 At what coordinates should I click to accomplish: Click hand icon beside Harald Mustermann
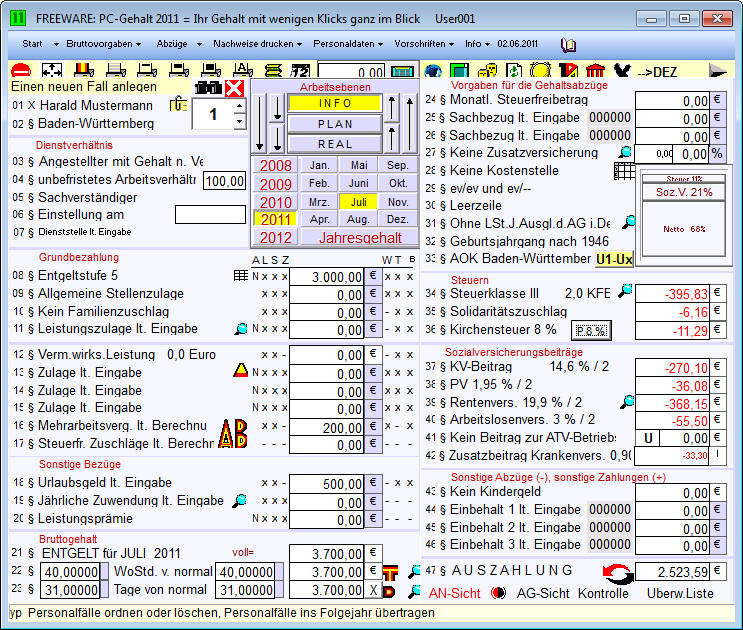(178, 104)
